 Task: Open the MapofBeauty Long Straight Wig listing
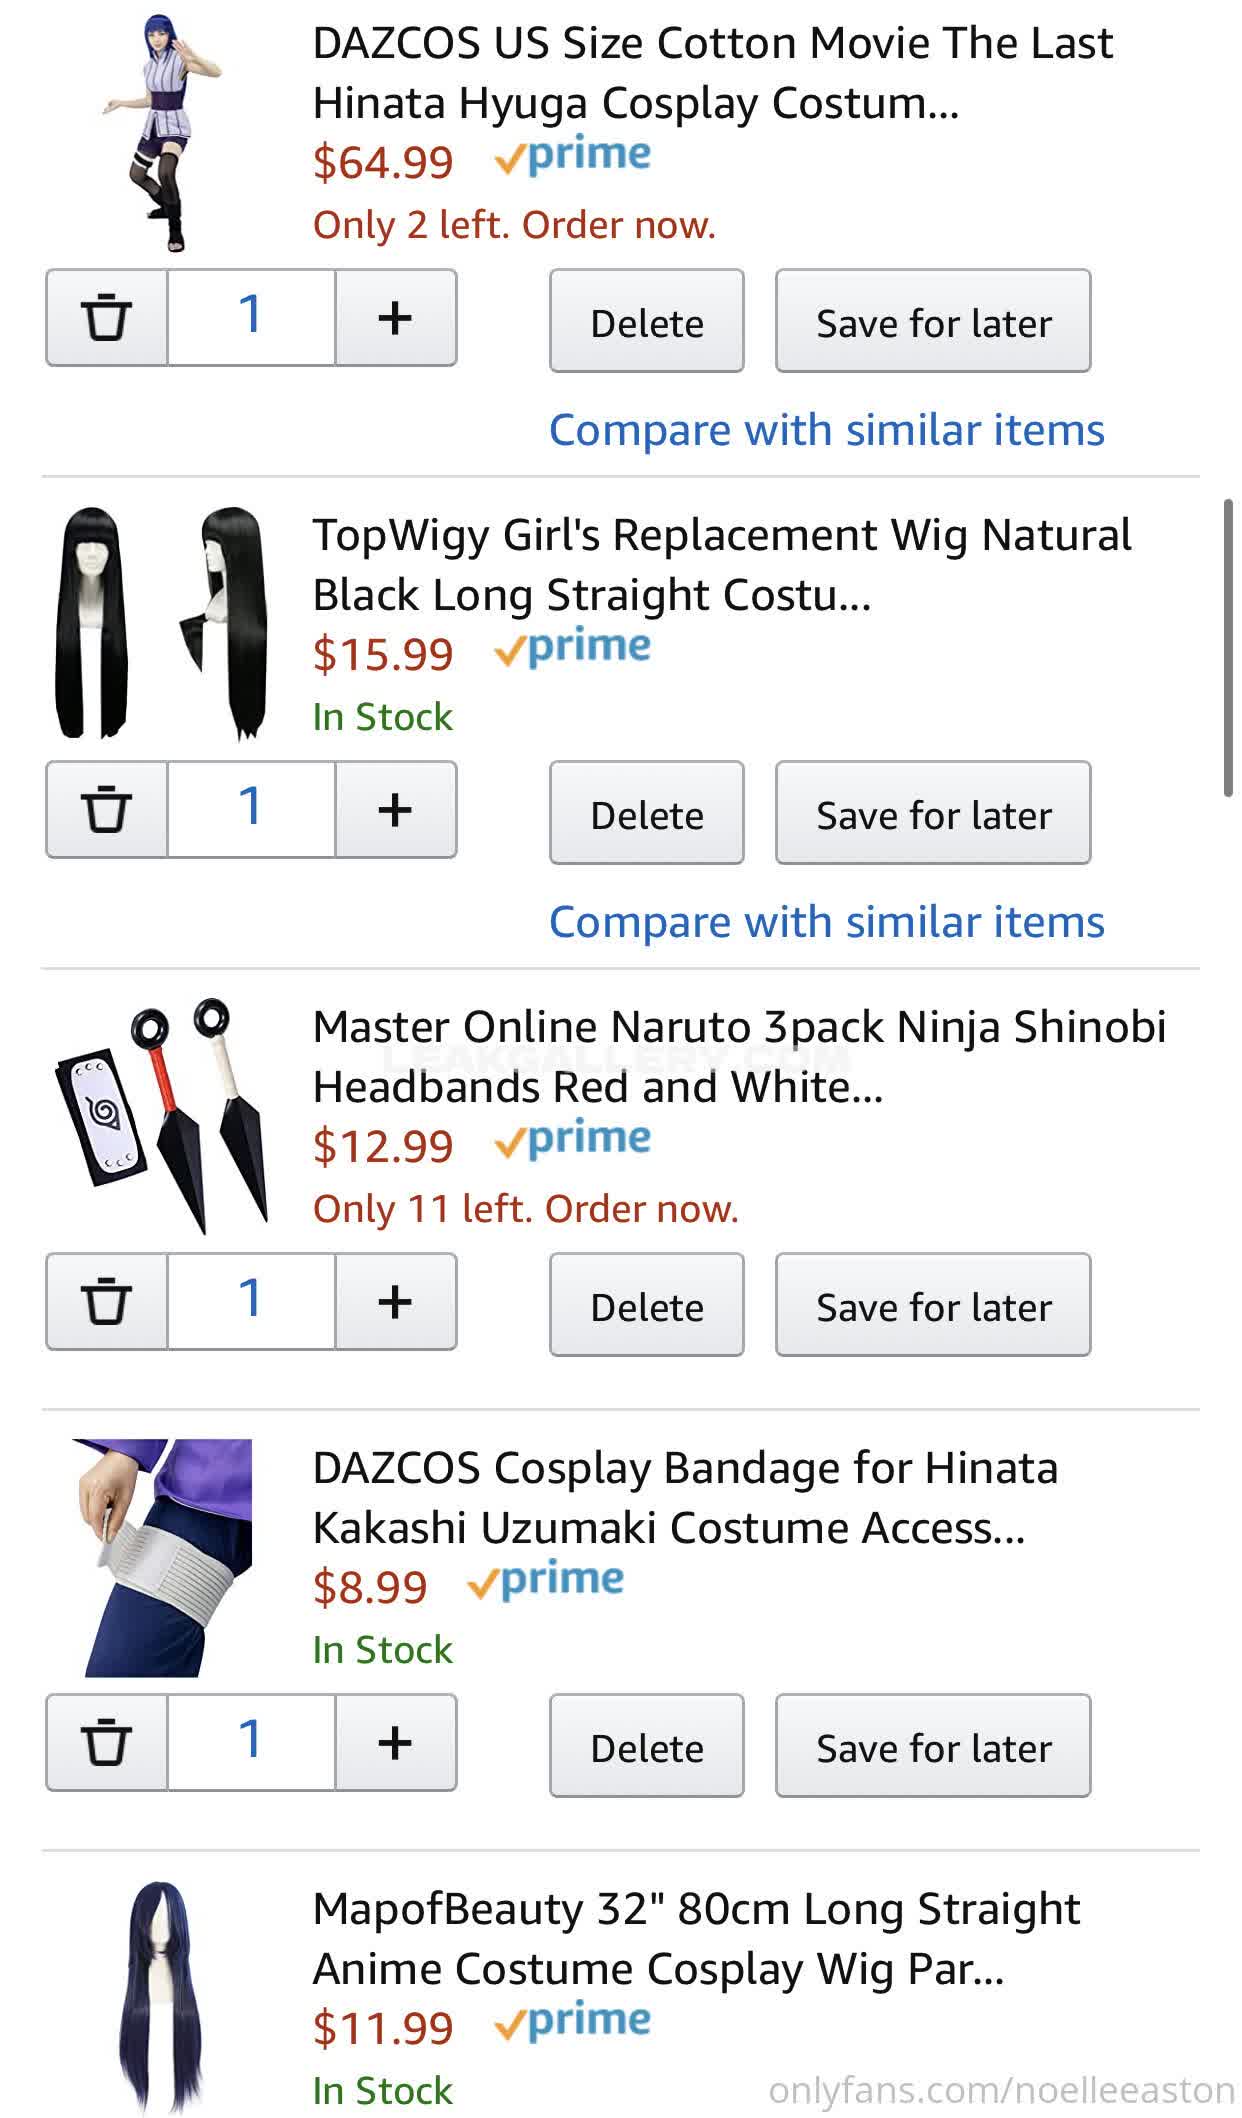point(696,1938)
